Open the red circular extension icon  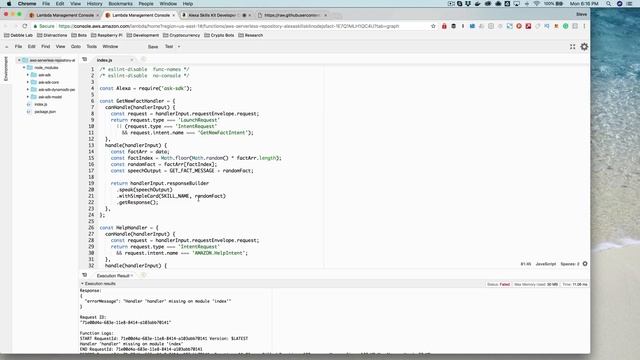[519, 26]
